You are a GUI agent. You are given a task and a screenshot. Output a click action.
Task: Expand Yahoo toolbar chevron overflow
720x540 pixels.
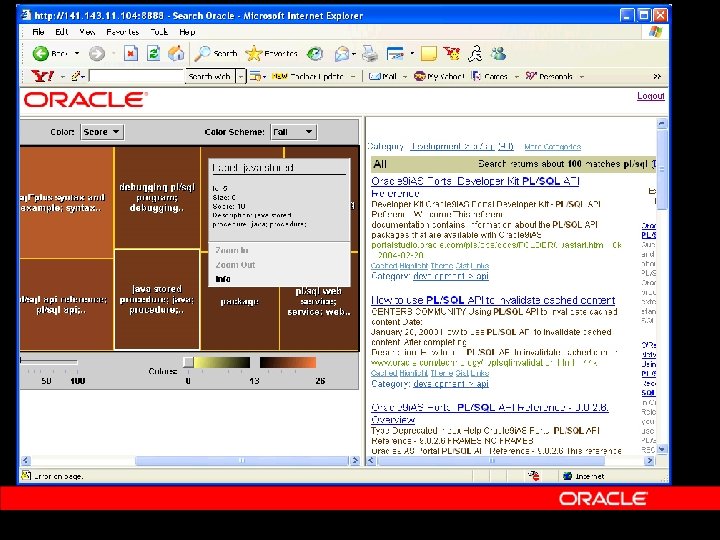tap(657, 76)
